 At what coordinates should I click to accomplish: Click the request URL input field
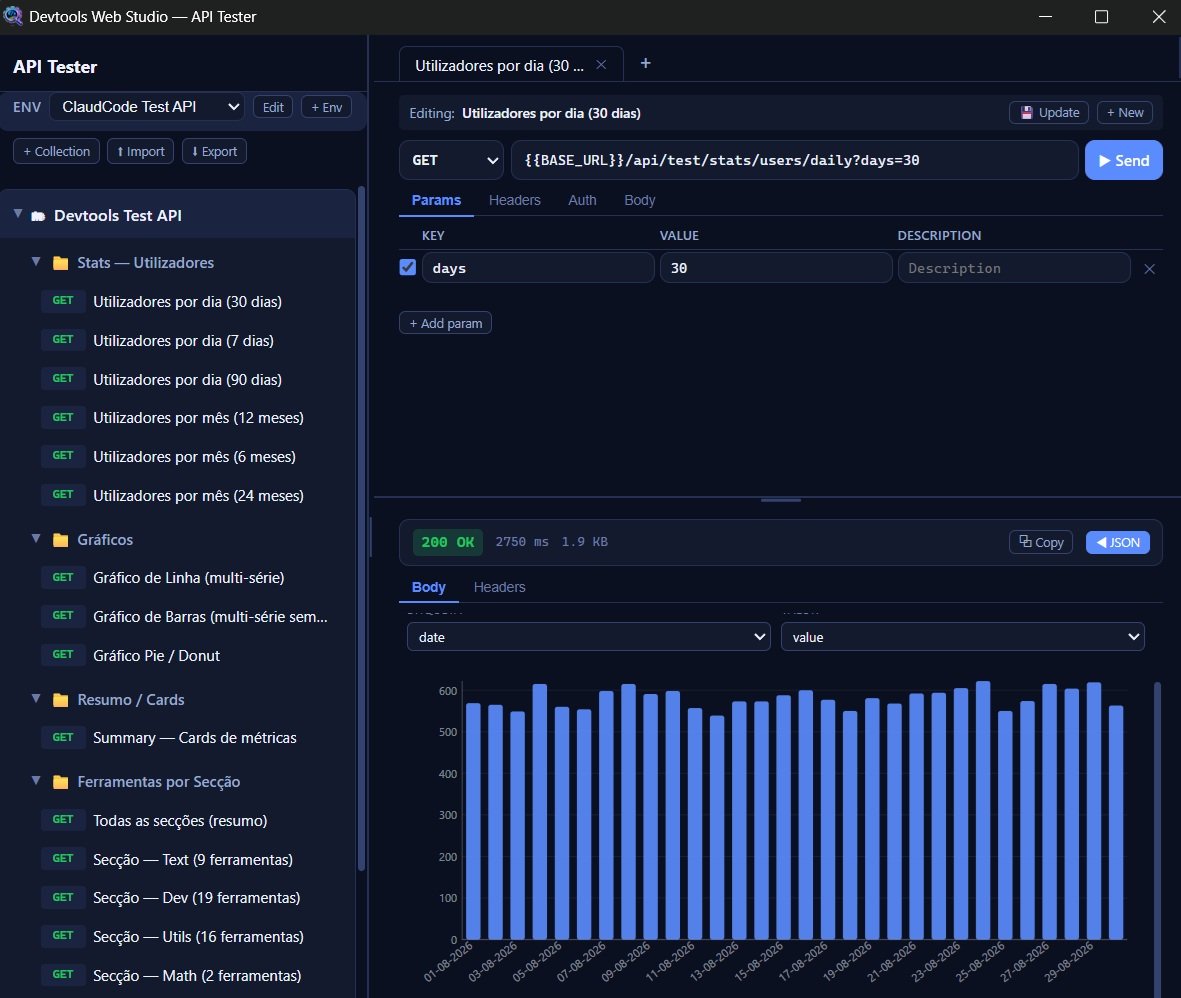pos(795,160)
